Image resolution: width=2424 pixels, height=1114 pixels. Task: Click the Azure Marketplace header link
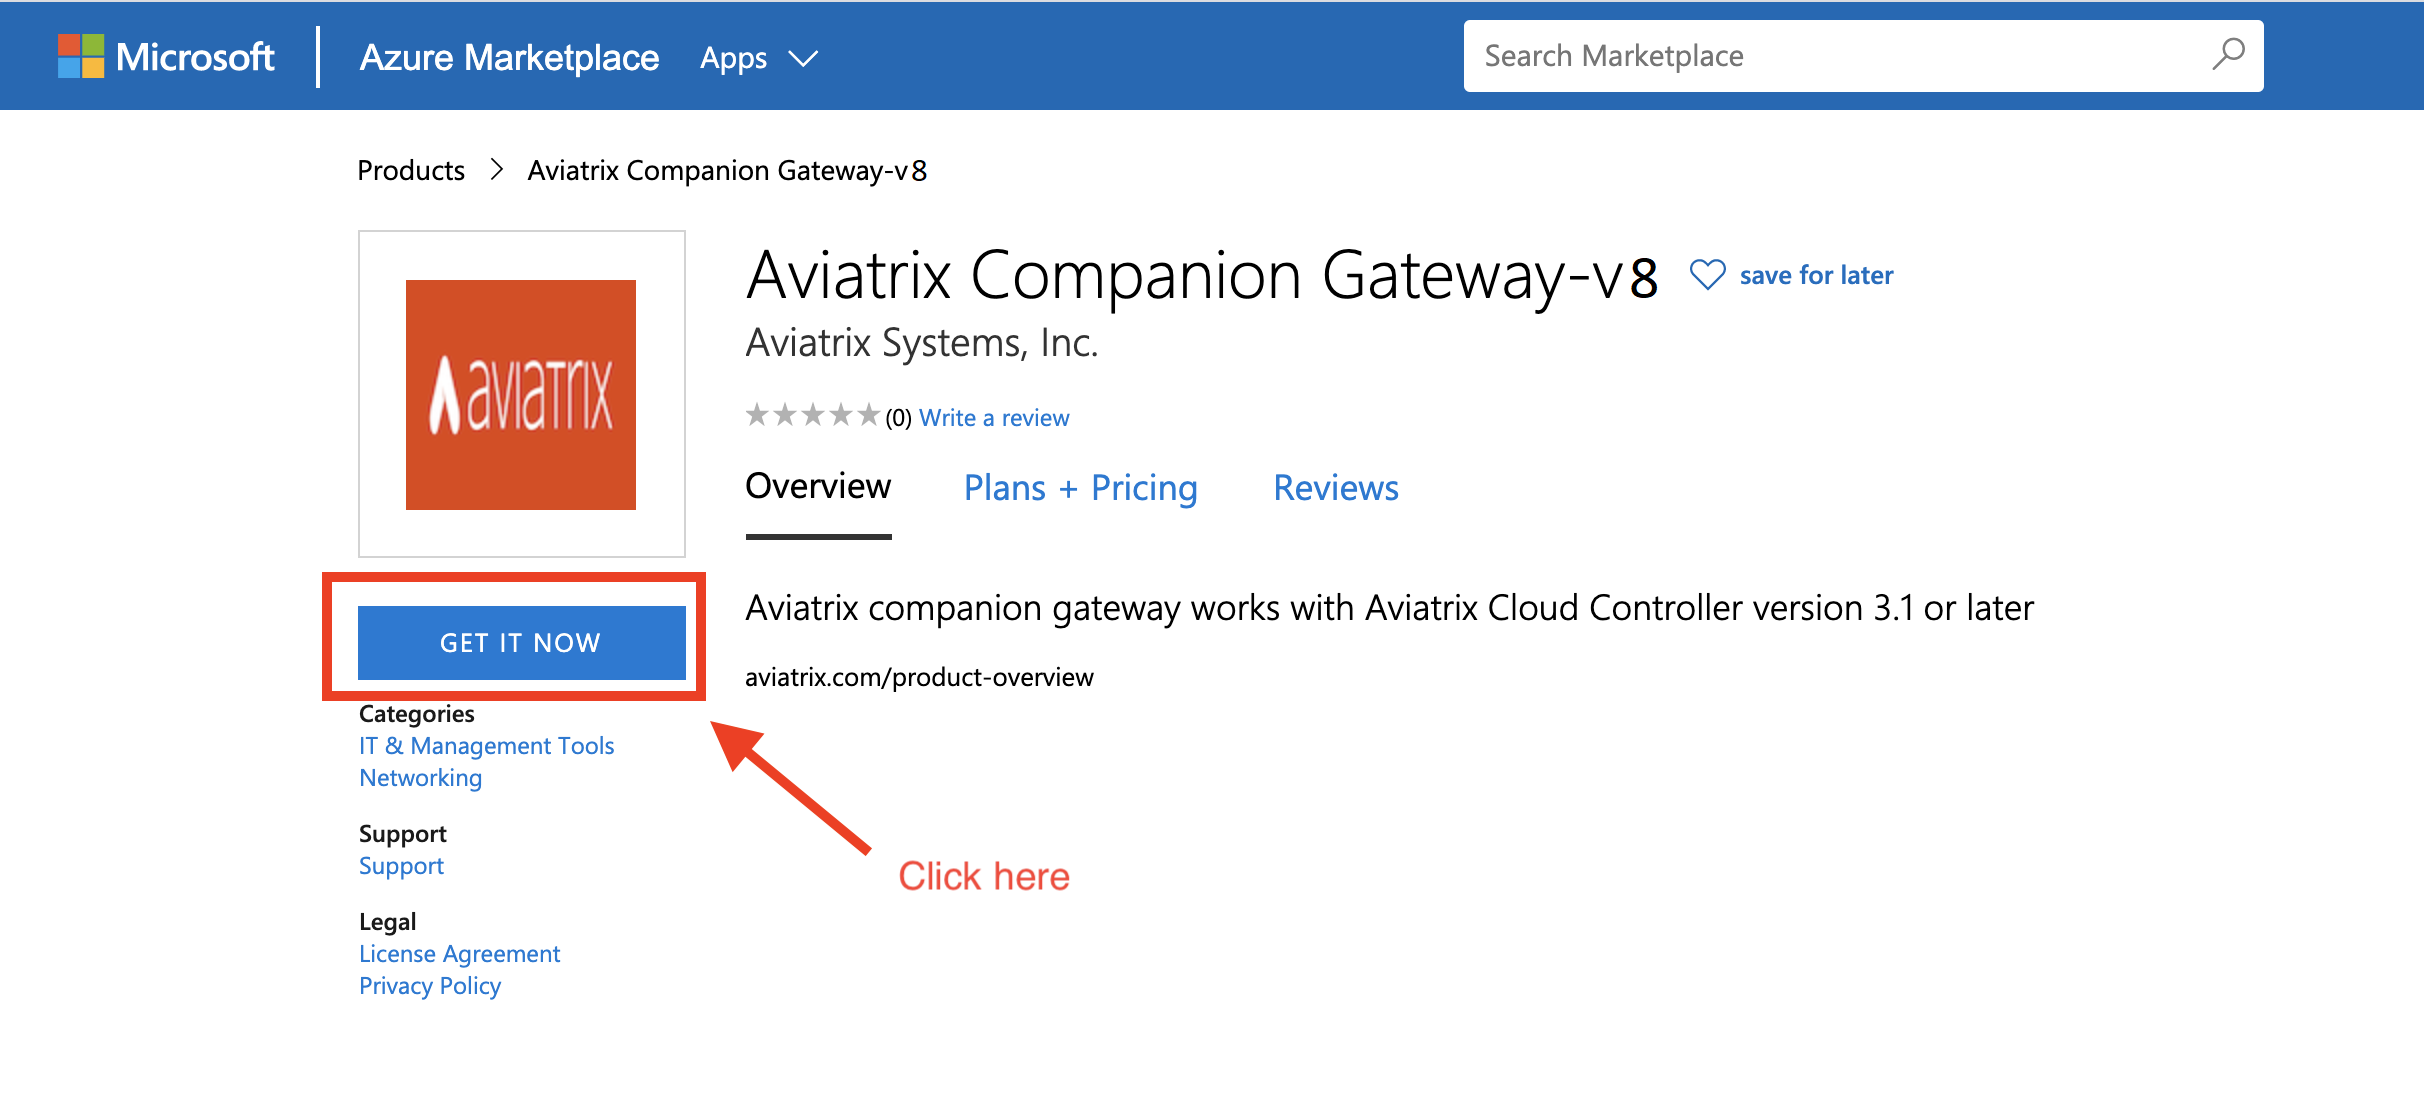[x=509, y=57]
